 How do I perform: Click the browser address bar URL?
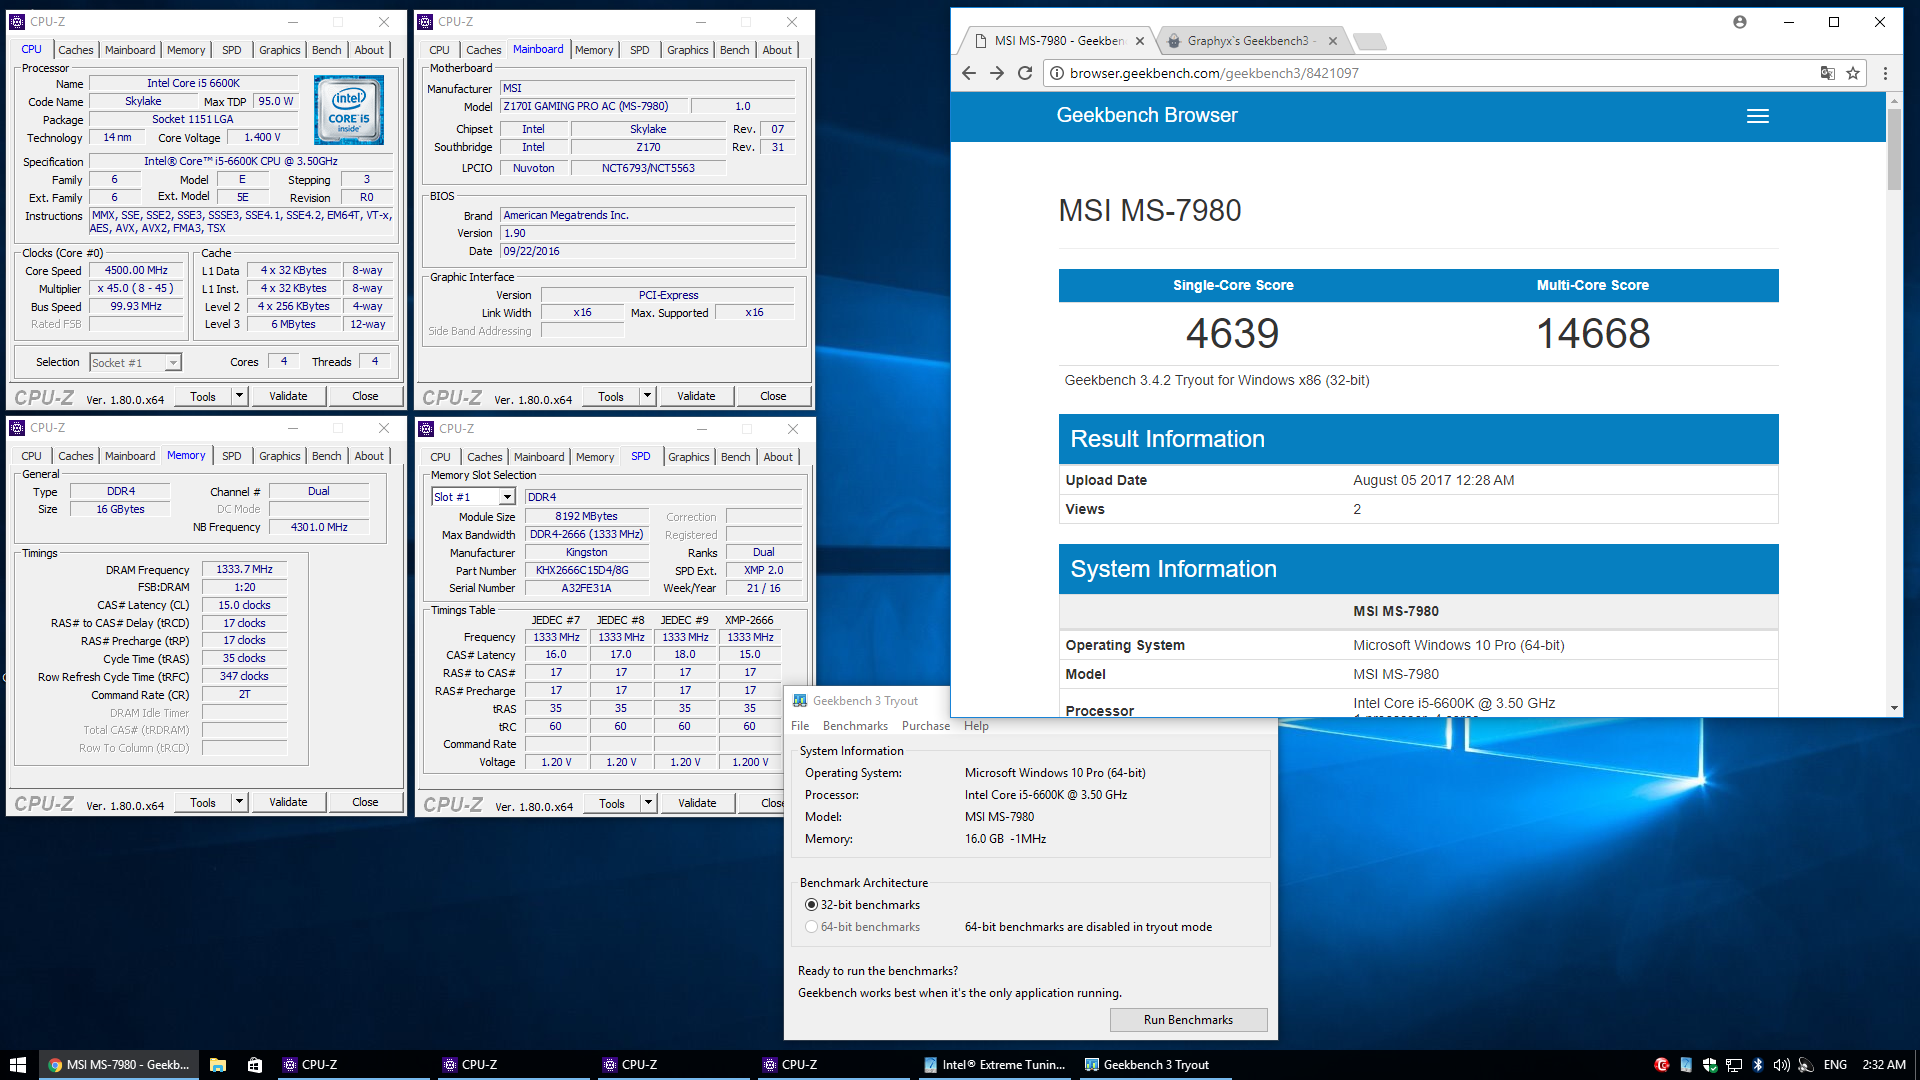click(x=1214, y=73)
